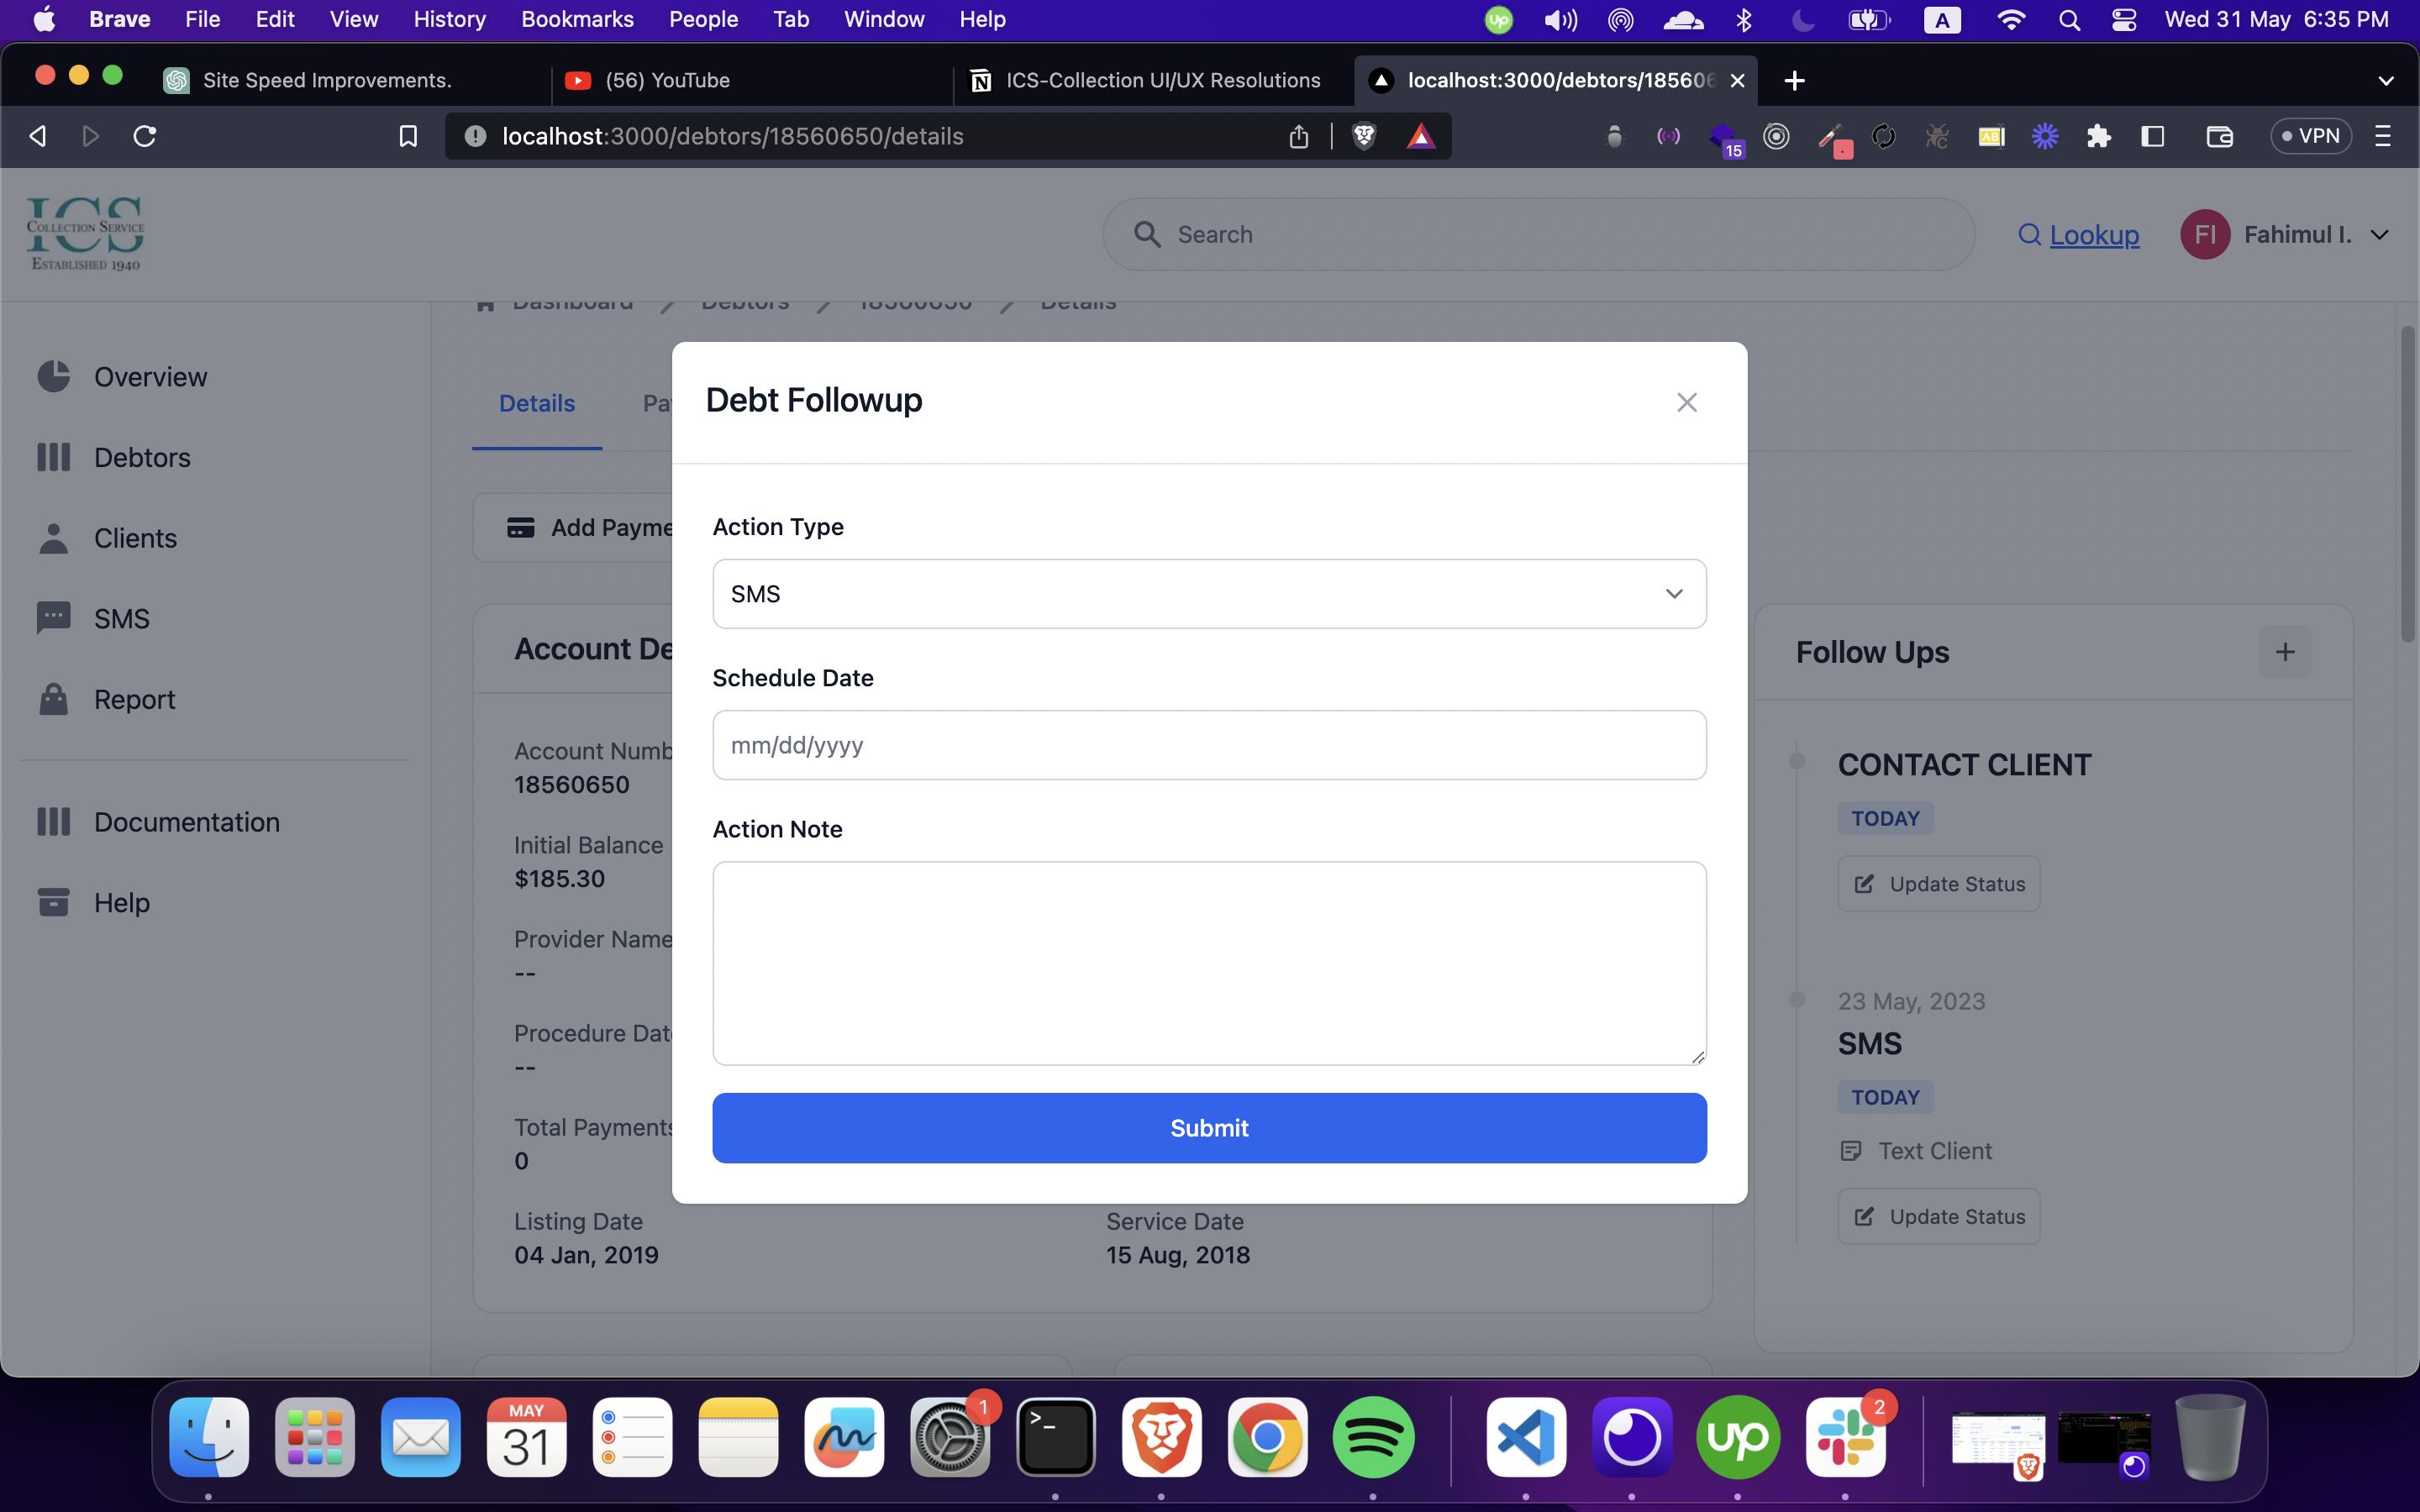Open the Lookup link in header
Viewport: 2420px width, 1512px height.
pyautogui.click(x=2093, y=234)
